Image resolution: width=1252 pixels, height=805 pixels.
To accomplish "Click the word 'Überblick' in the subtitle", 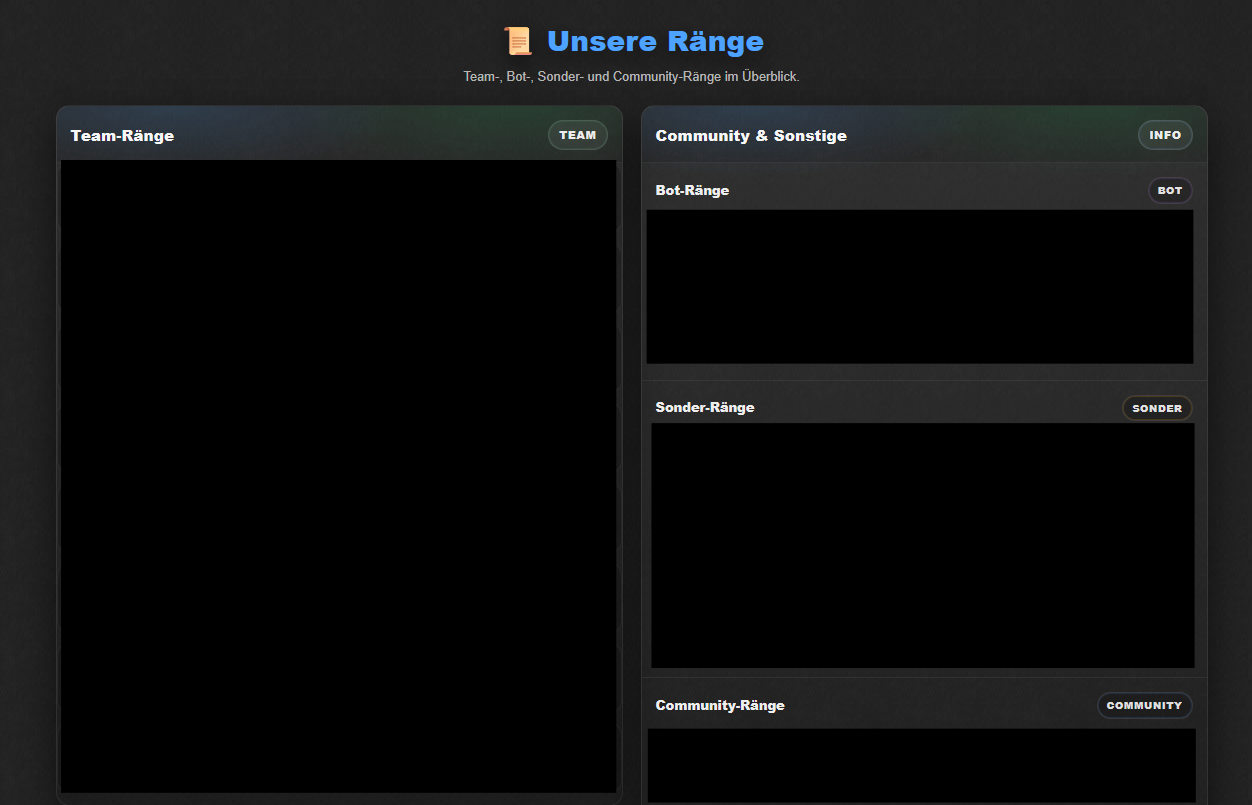I will click(x=770, y=77).
